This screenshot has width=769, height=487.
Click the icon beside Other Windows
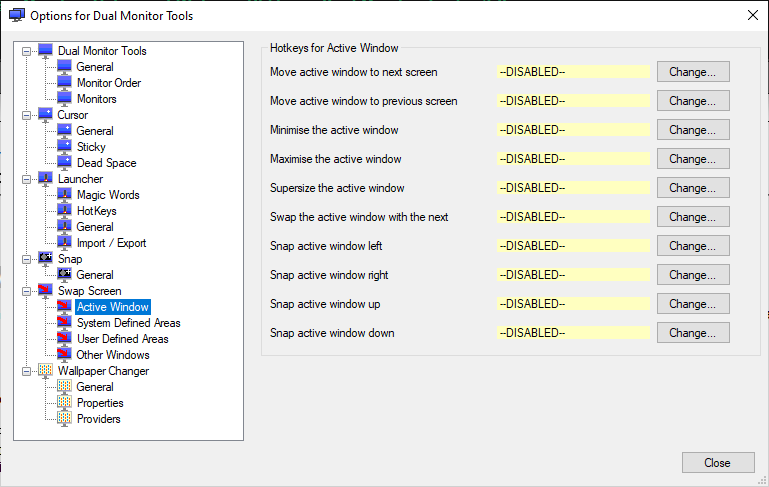(x=64, y=355)
